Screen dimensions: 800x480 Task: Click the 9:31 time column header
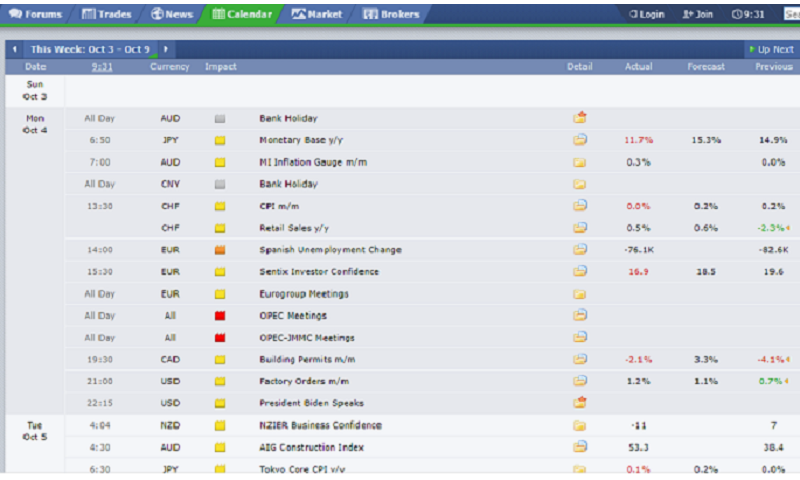coord(101,67)
